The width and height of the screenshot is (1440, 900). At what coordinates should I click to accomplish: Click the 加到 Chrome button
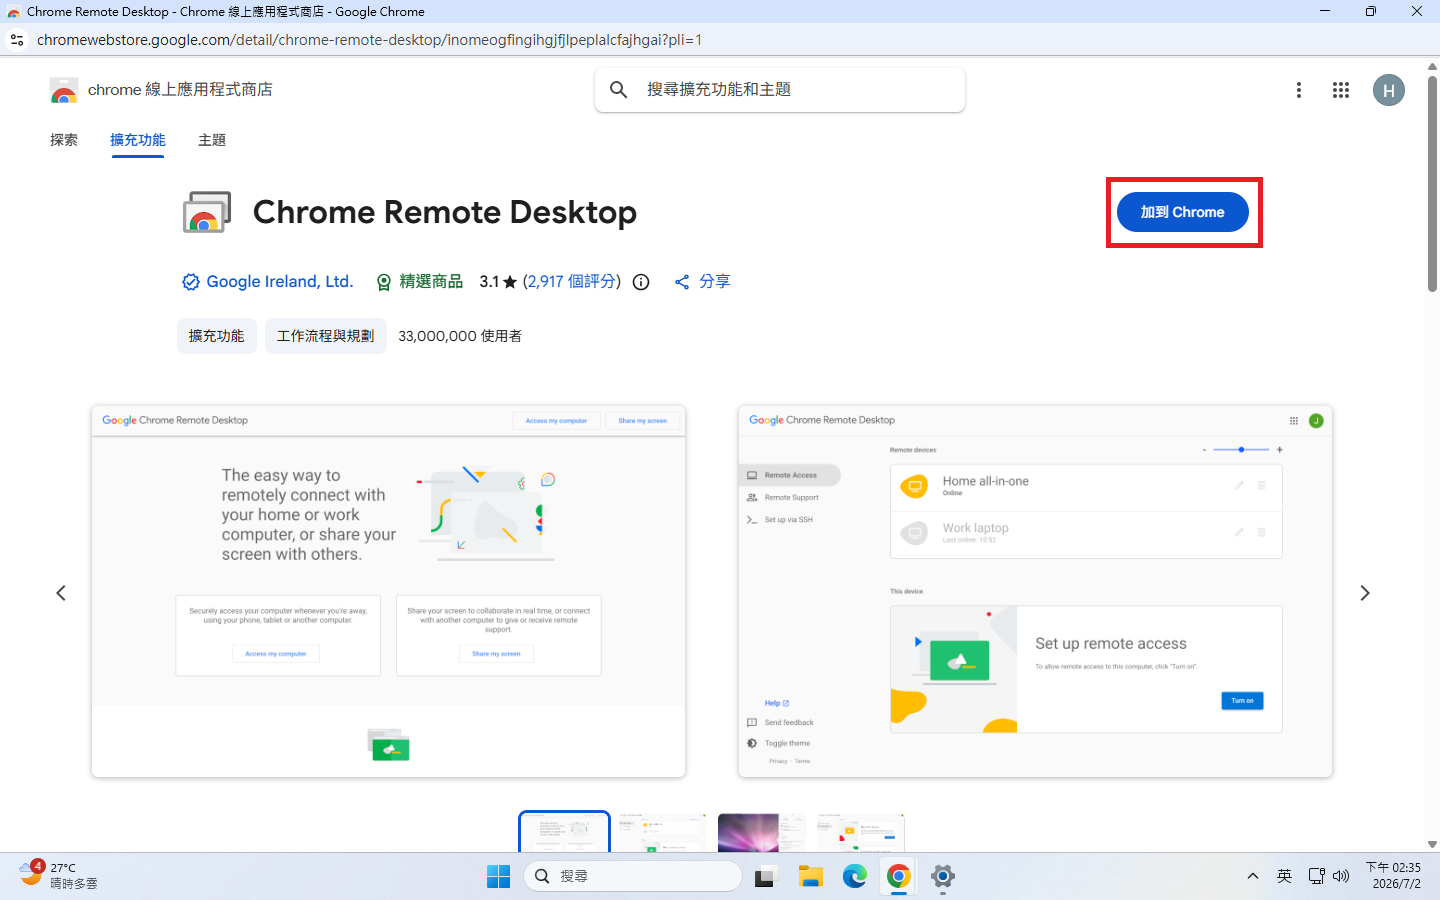[1182, 212]
